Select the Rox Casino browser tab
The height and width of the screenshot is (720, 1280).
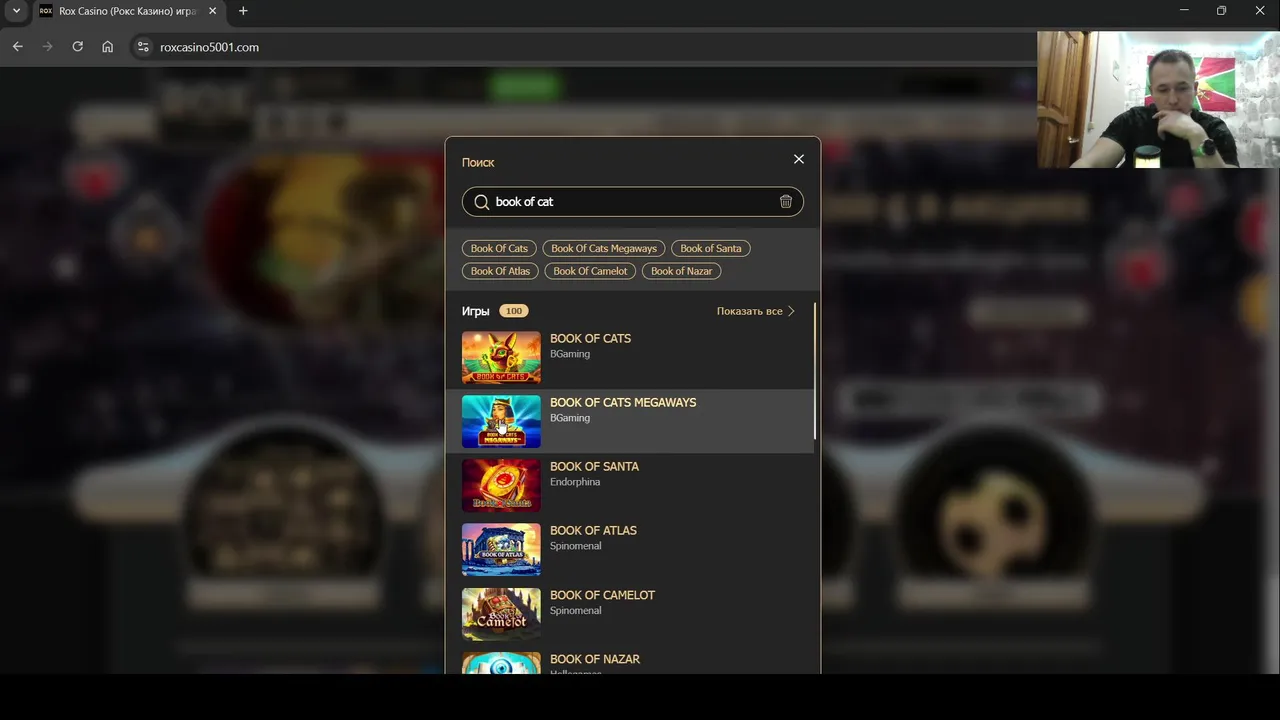pyautogui.click(x=128, y=11)
